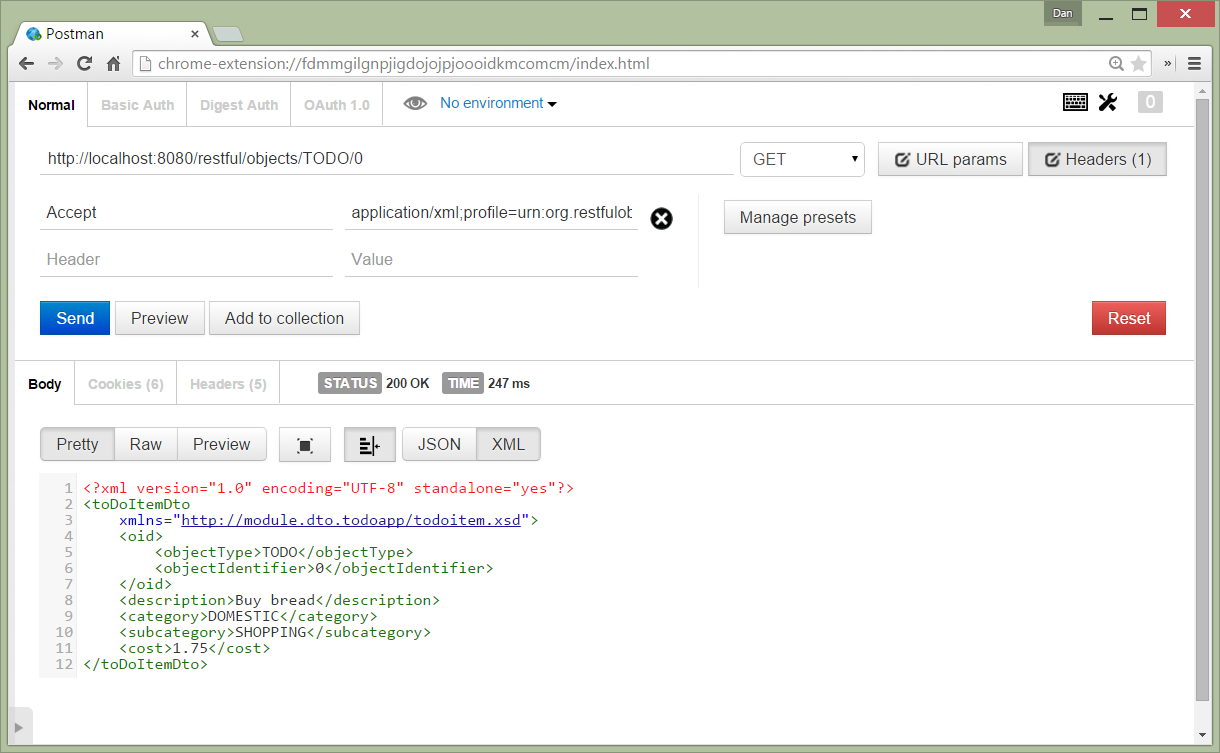Screen dimensions: 1220x753
Task: Toggle the preview eye icon beside environment
Action: [414, 102]
